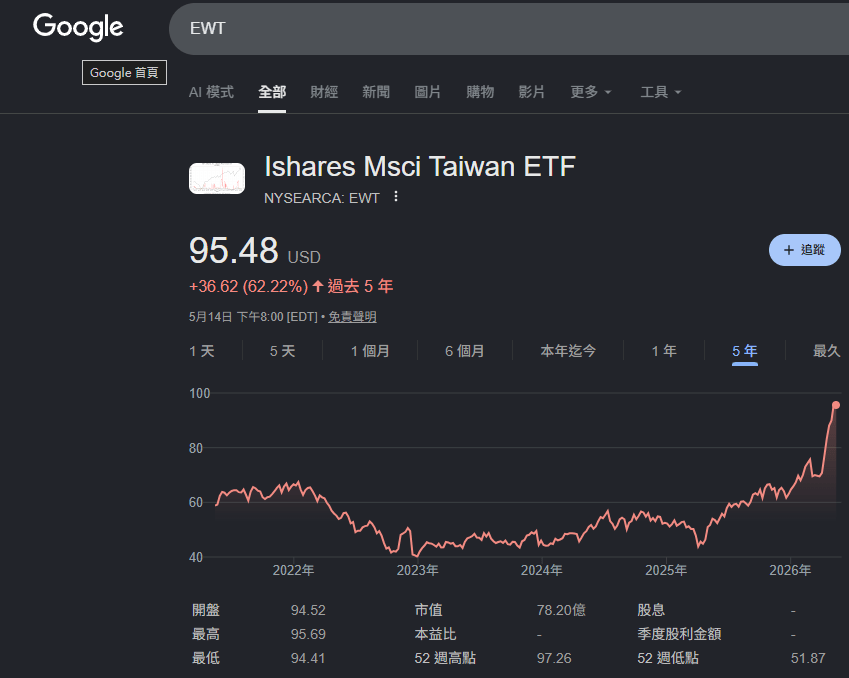The width and height of the screenshot is (849, 678).
Task: Expand the 更多 dropdown
Action: click(591, 92)
